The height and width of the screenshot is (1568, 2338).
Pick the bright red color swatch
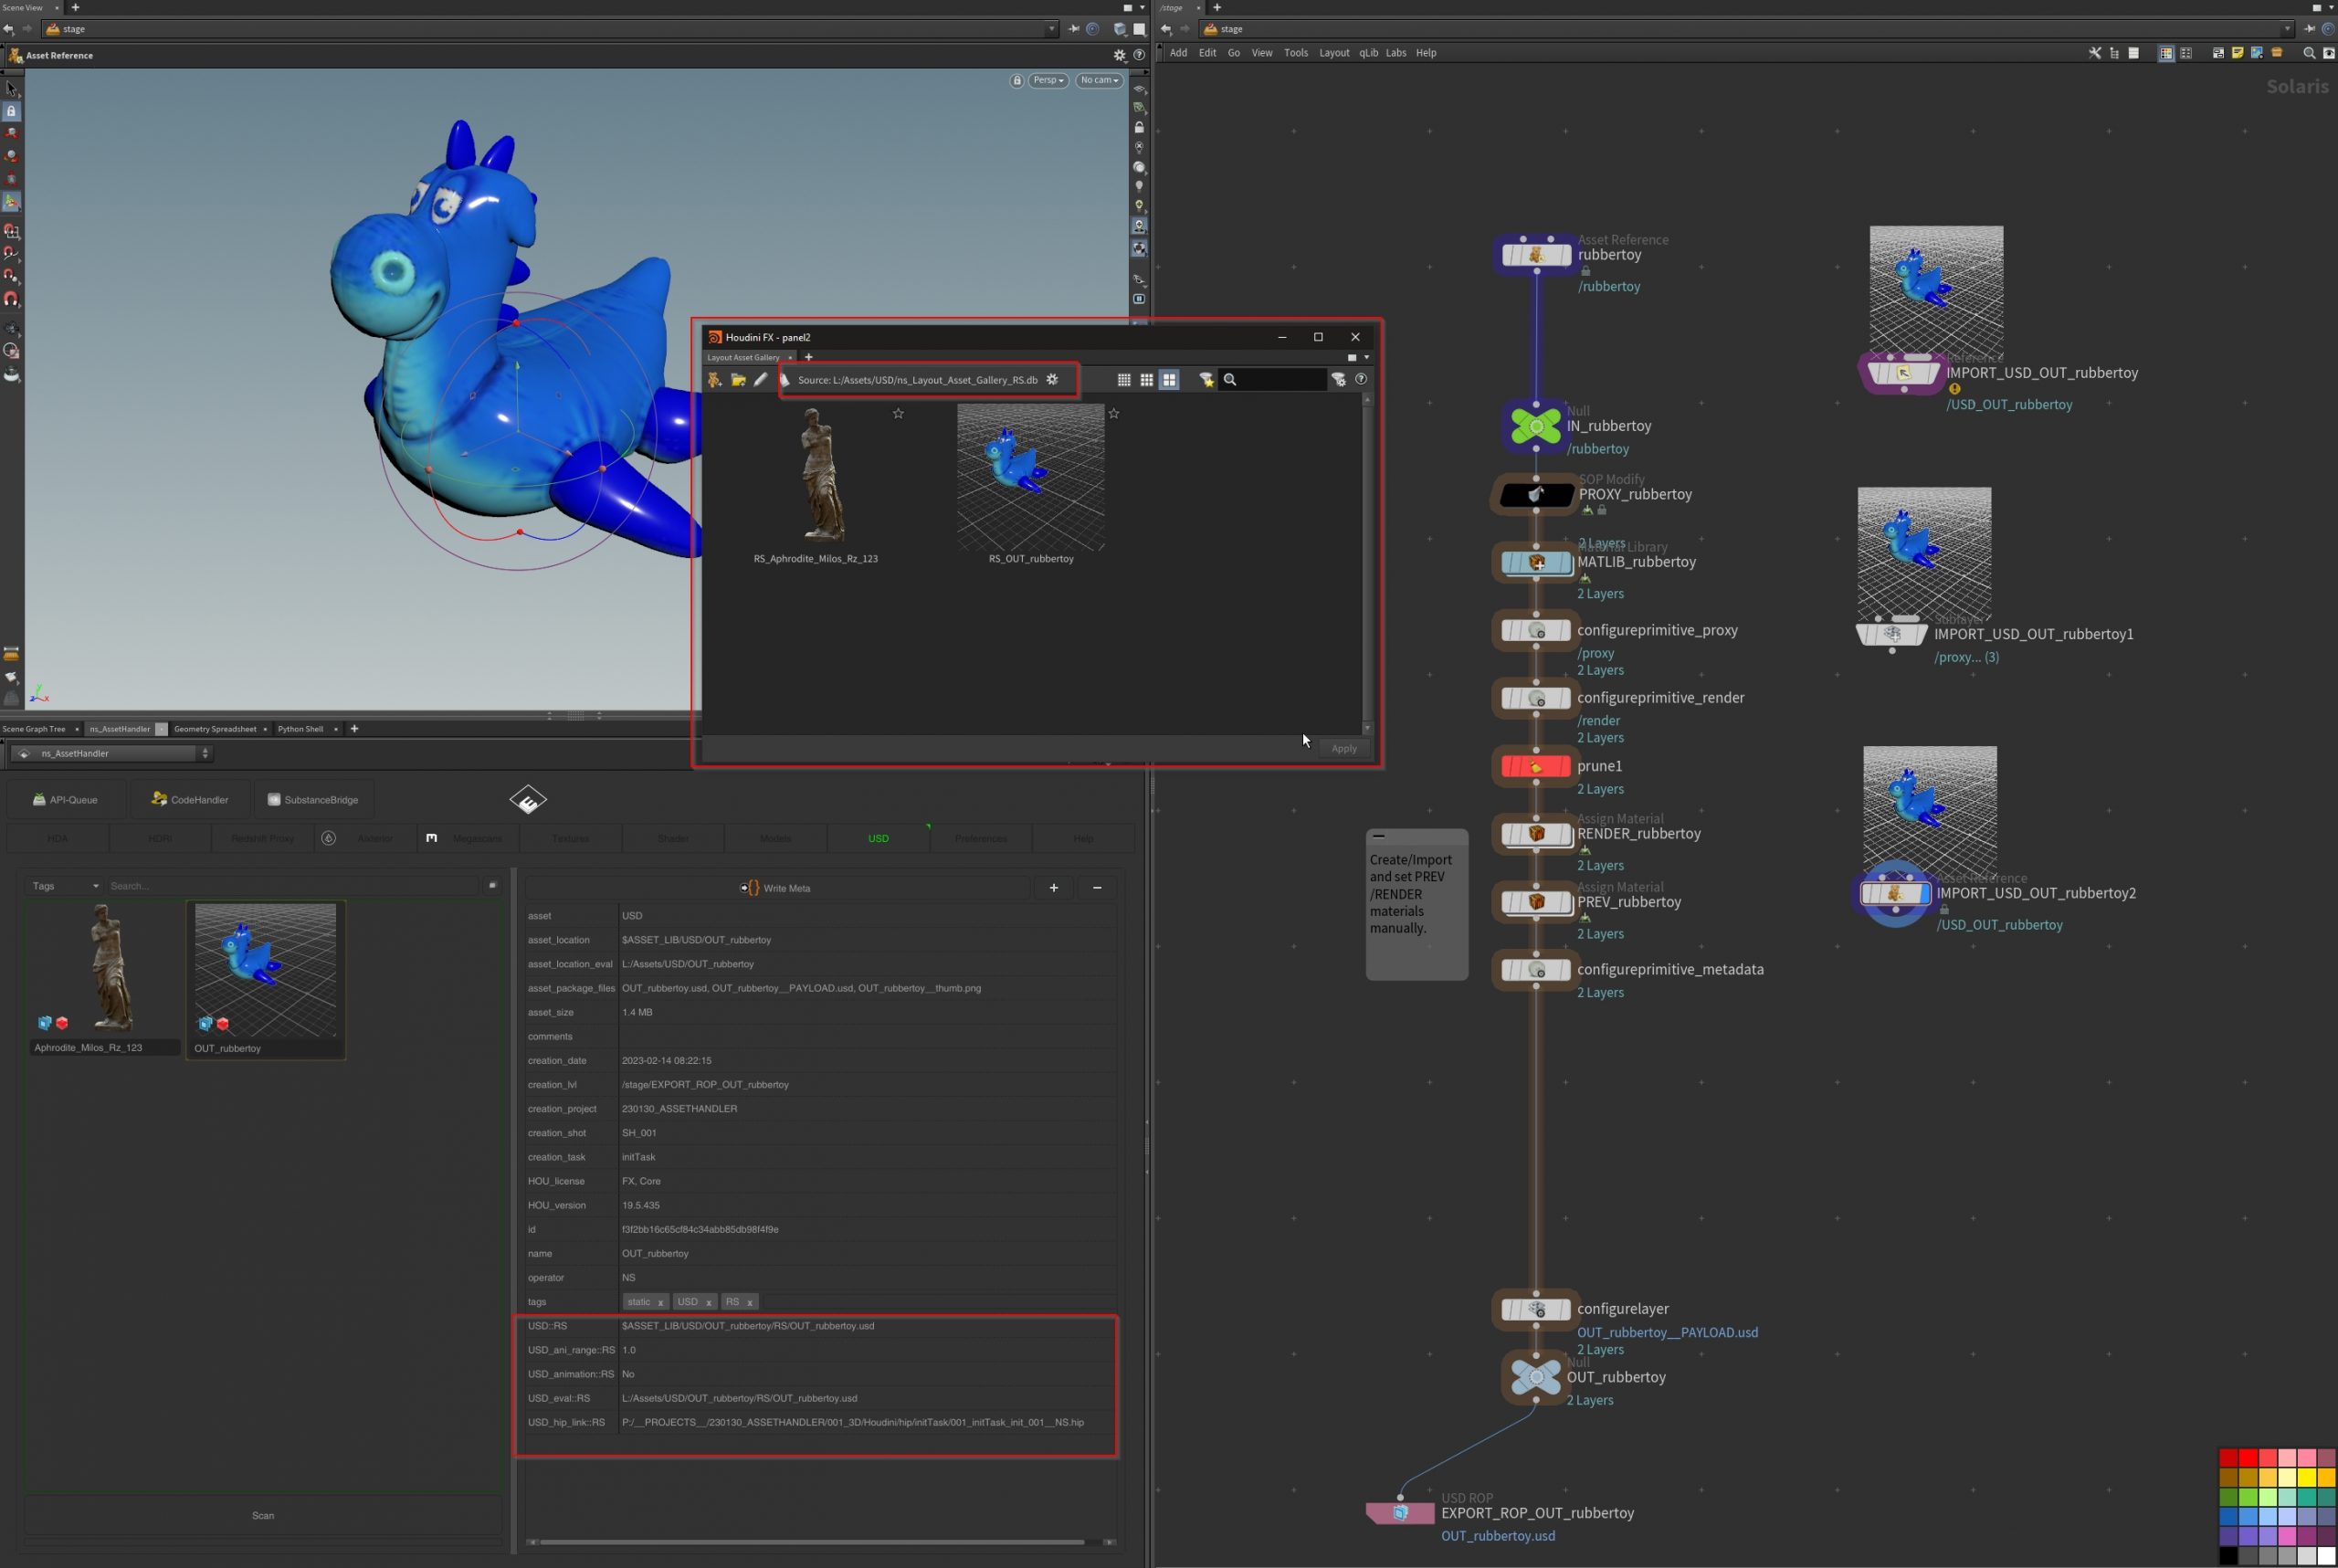[x=2248, y=1458]
